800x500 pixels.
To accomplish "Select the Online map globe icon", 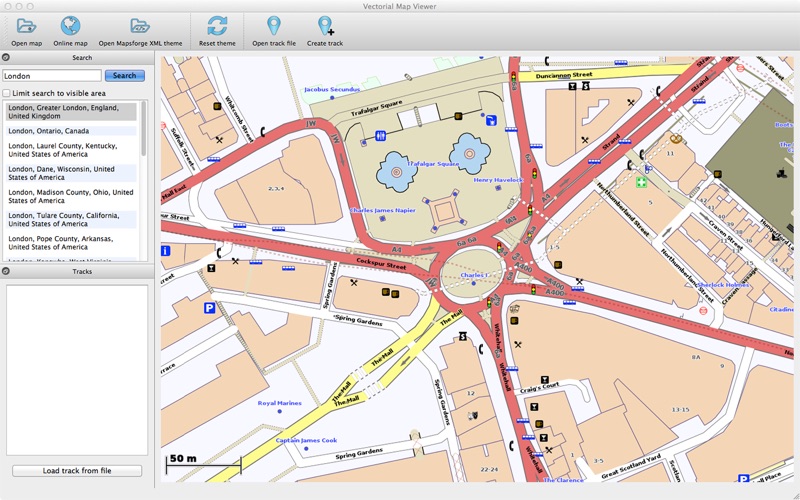I will (x=70, y=26).
